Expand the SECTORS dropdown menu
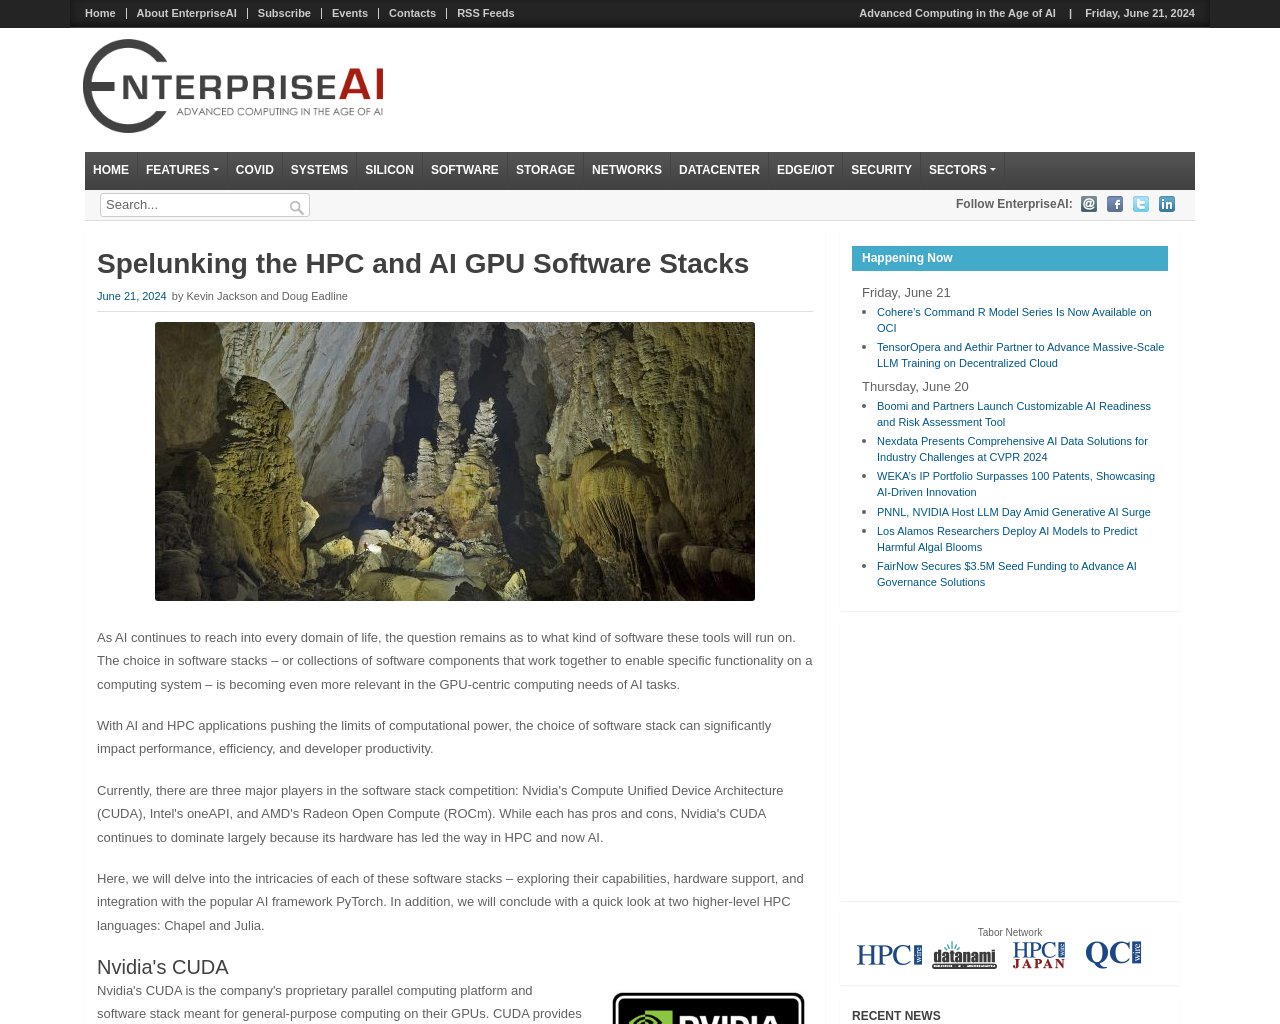Viewport: 1280px width, 1024px height. [961, 170]
